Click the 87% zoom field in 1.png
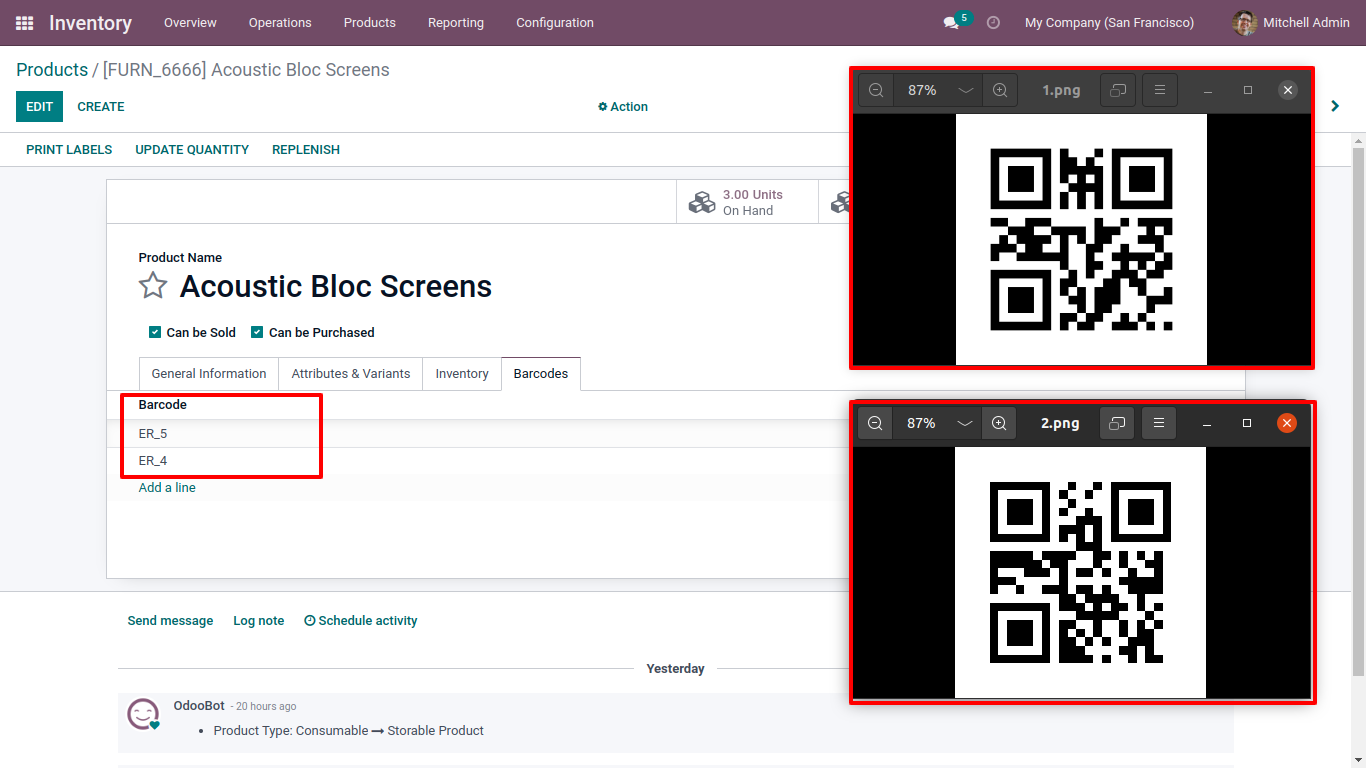 coord(922,90)
